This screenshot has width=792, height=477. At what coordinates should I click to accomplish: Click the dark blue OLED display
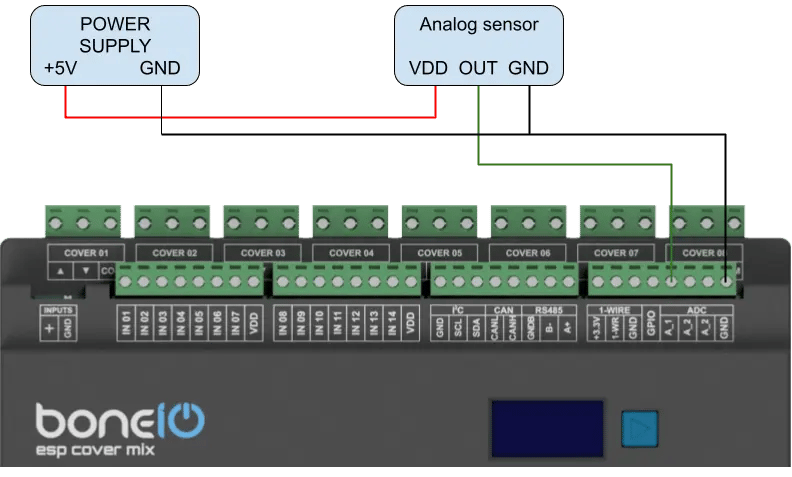point(546,428)
